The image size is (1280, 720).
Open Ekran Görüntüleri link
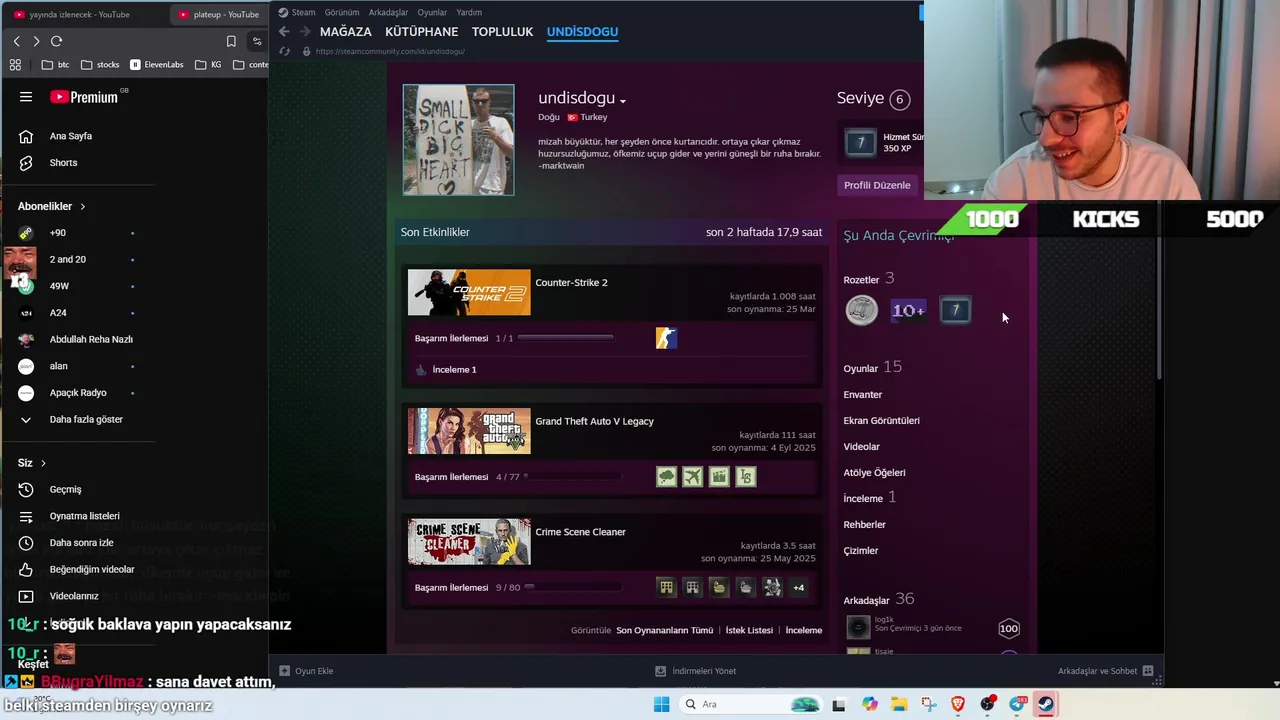pyautogui.click(x=882, y=421)
